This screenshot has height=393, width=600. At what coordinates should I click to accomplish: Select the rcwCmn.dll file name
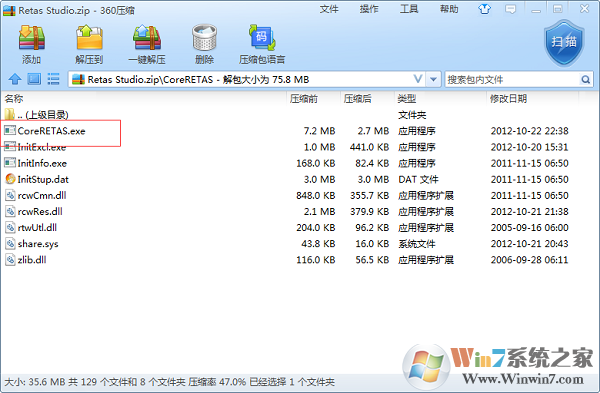(x=42, y=195)
